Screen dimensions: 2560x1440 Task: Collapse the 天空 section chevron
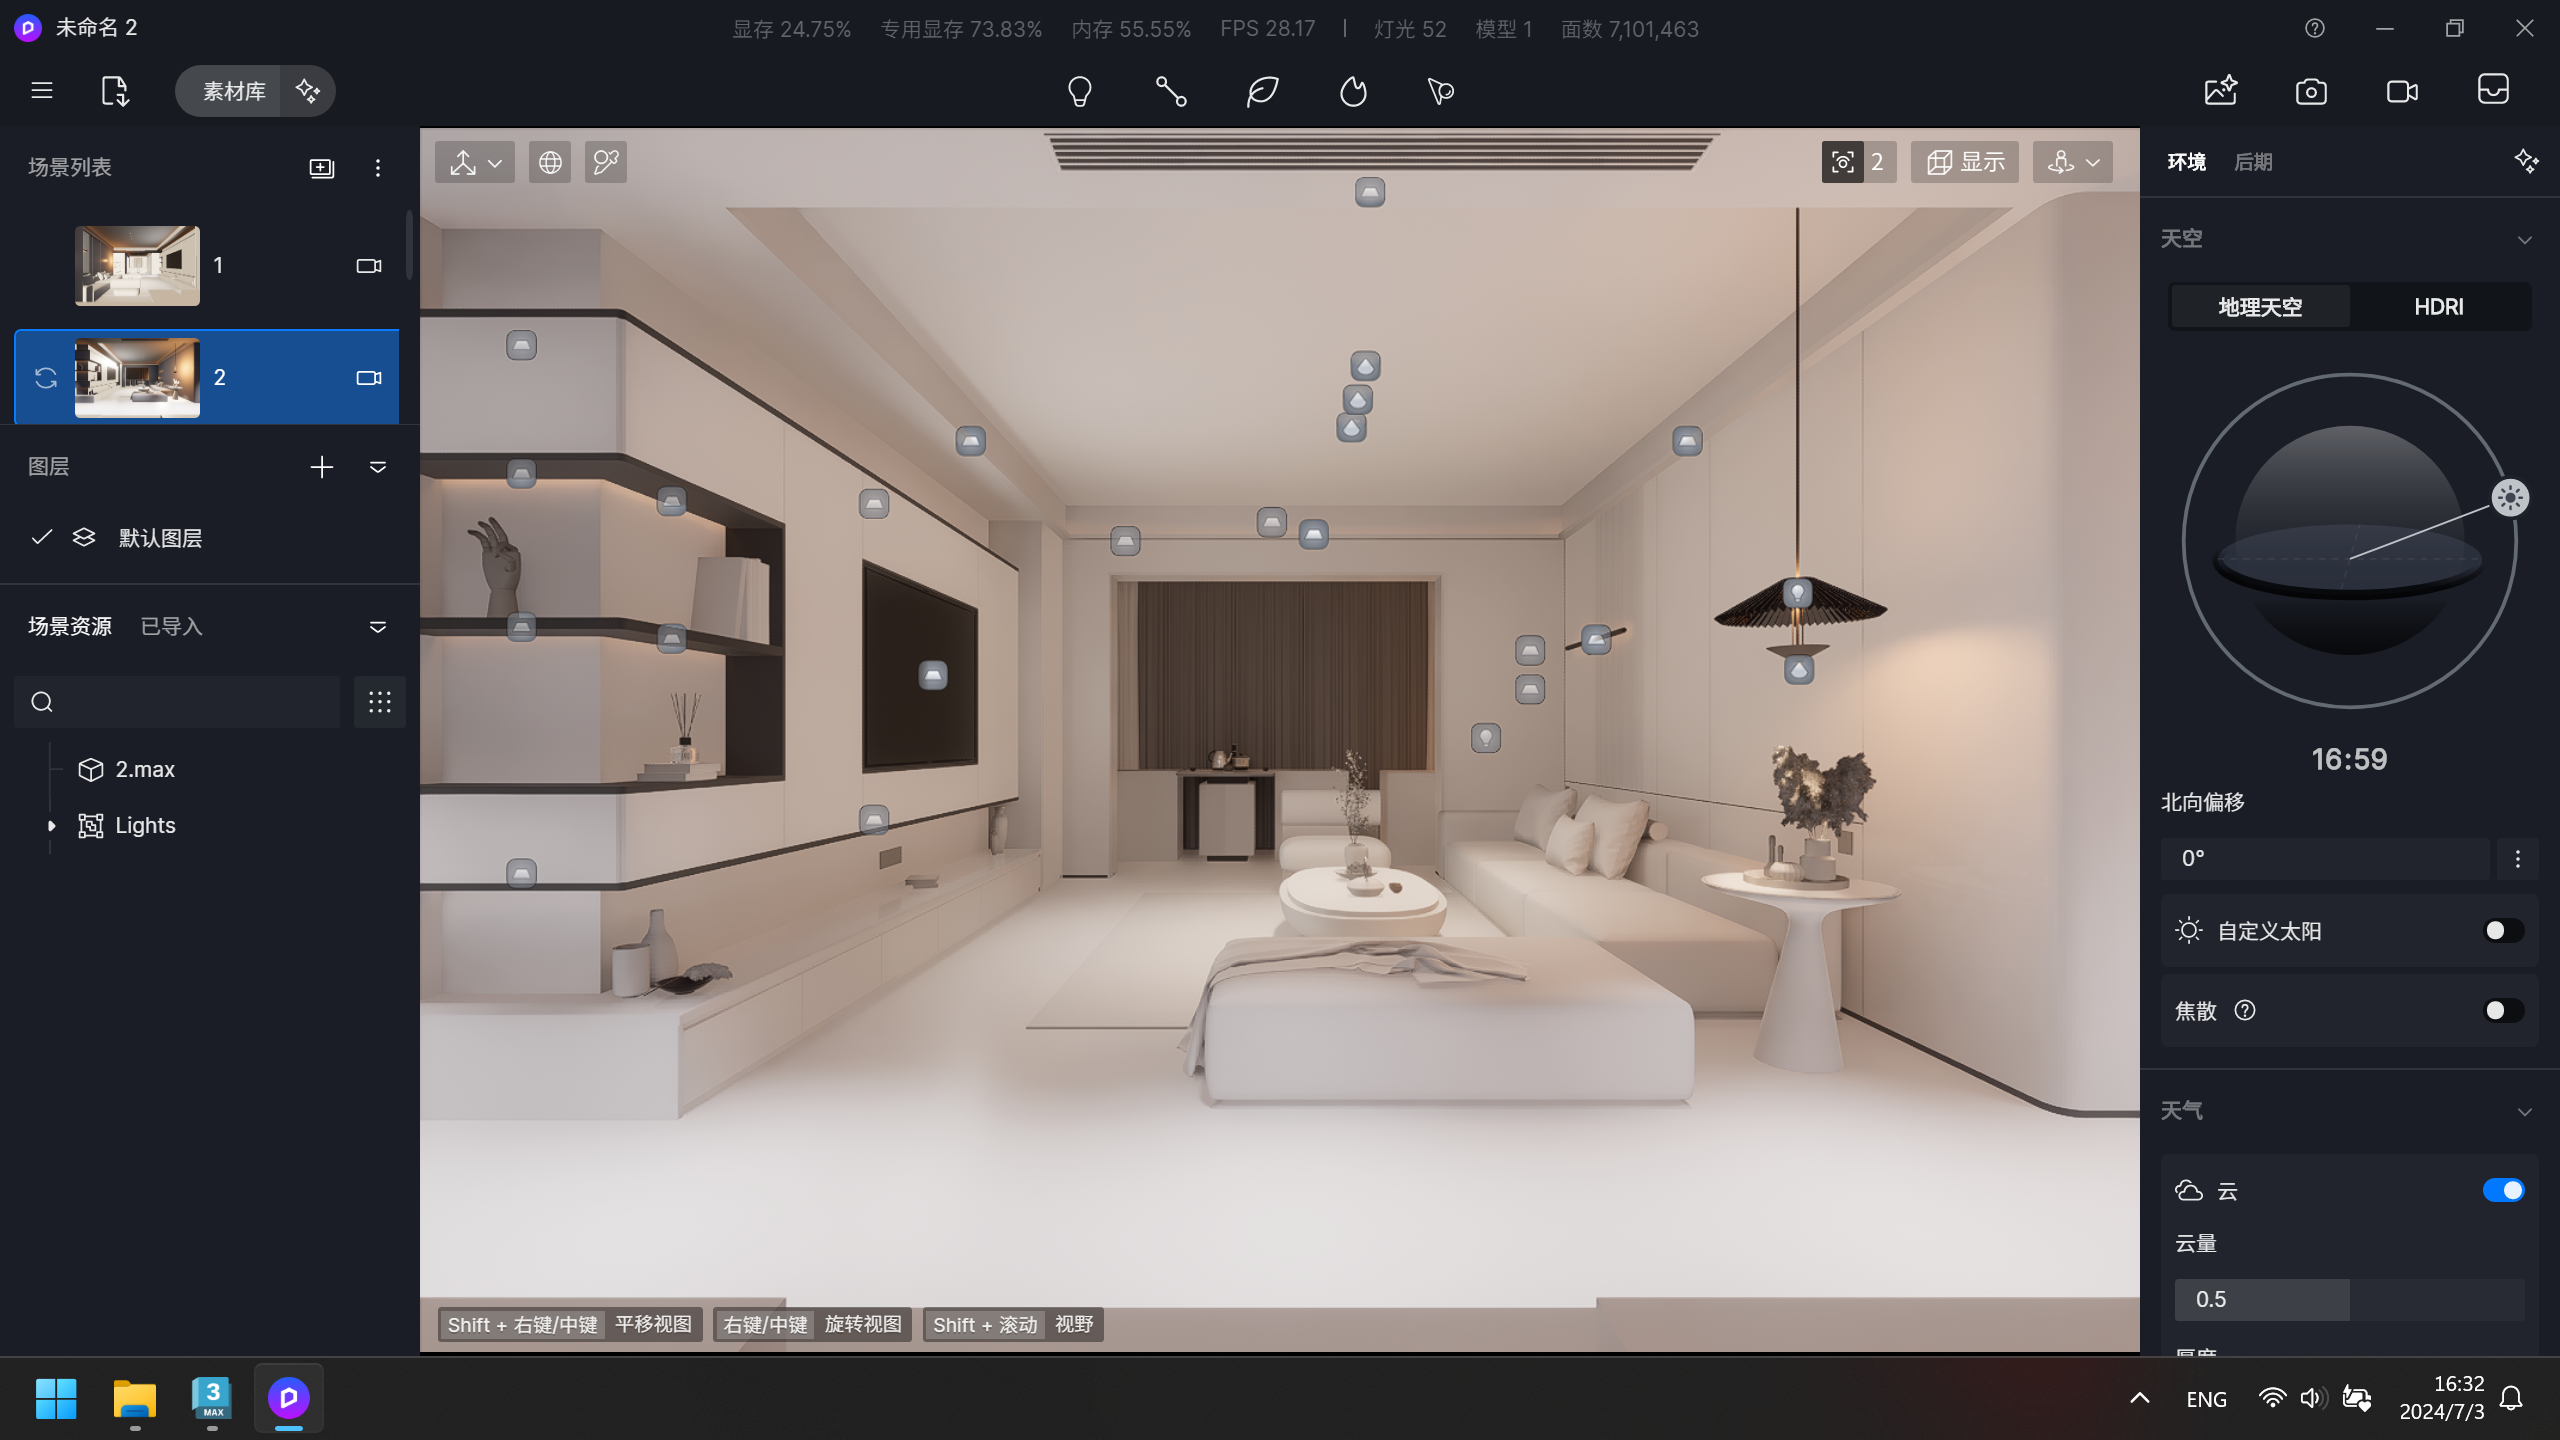point(2524,240)
